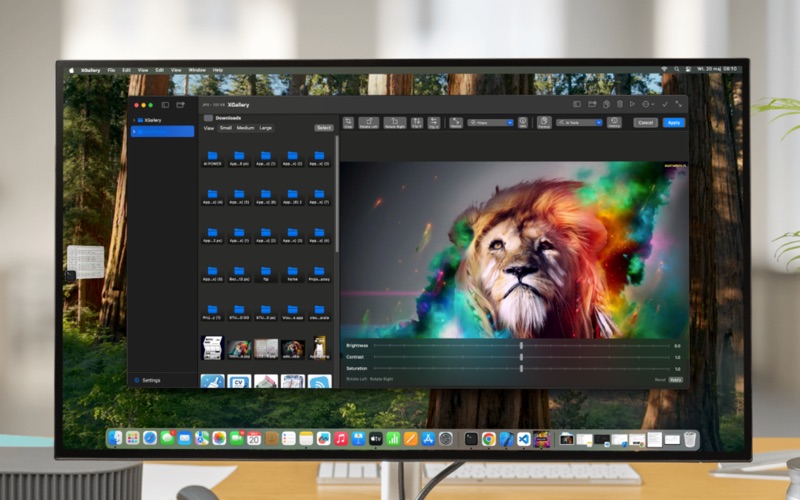The image size is (800, 500).
Task: Click small Apply button next to Reset
Action: pyautogui.click(x=676, y=380)
